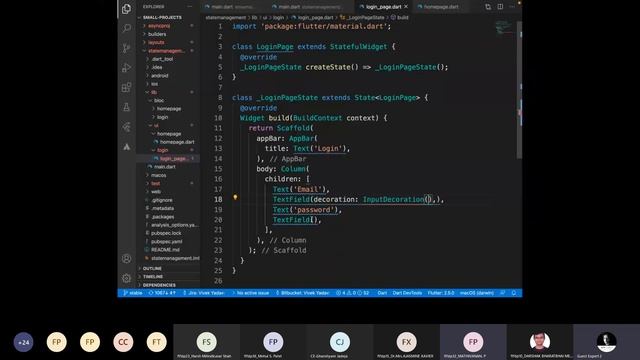640x360 pixels.
Task: Expand the .dart_tool folder
Action: tap(162, 59)
